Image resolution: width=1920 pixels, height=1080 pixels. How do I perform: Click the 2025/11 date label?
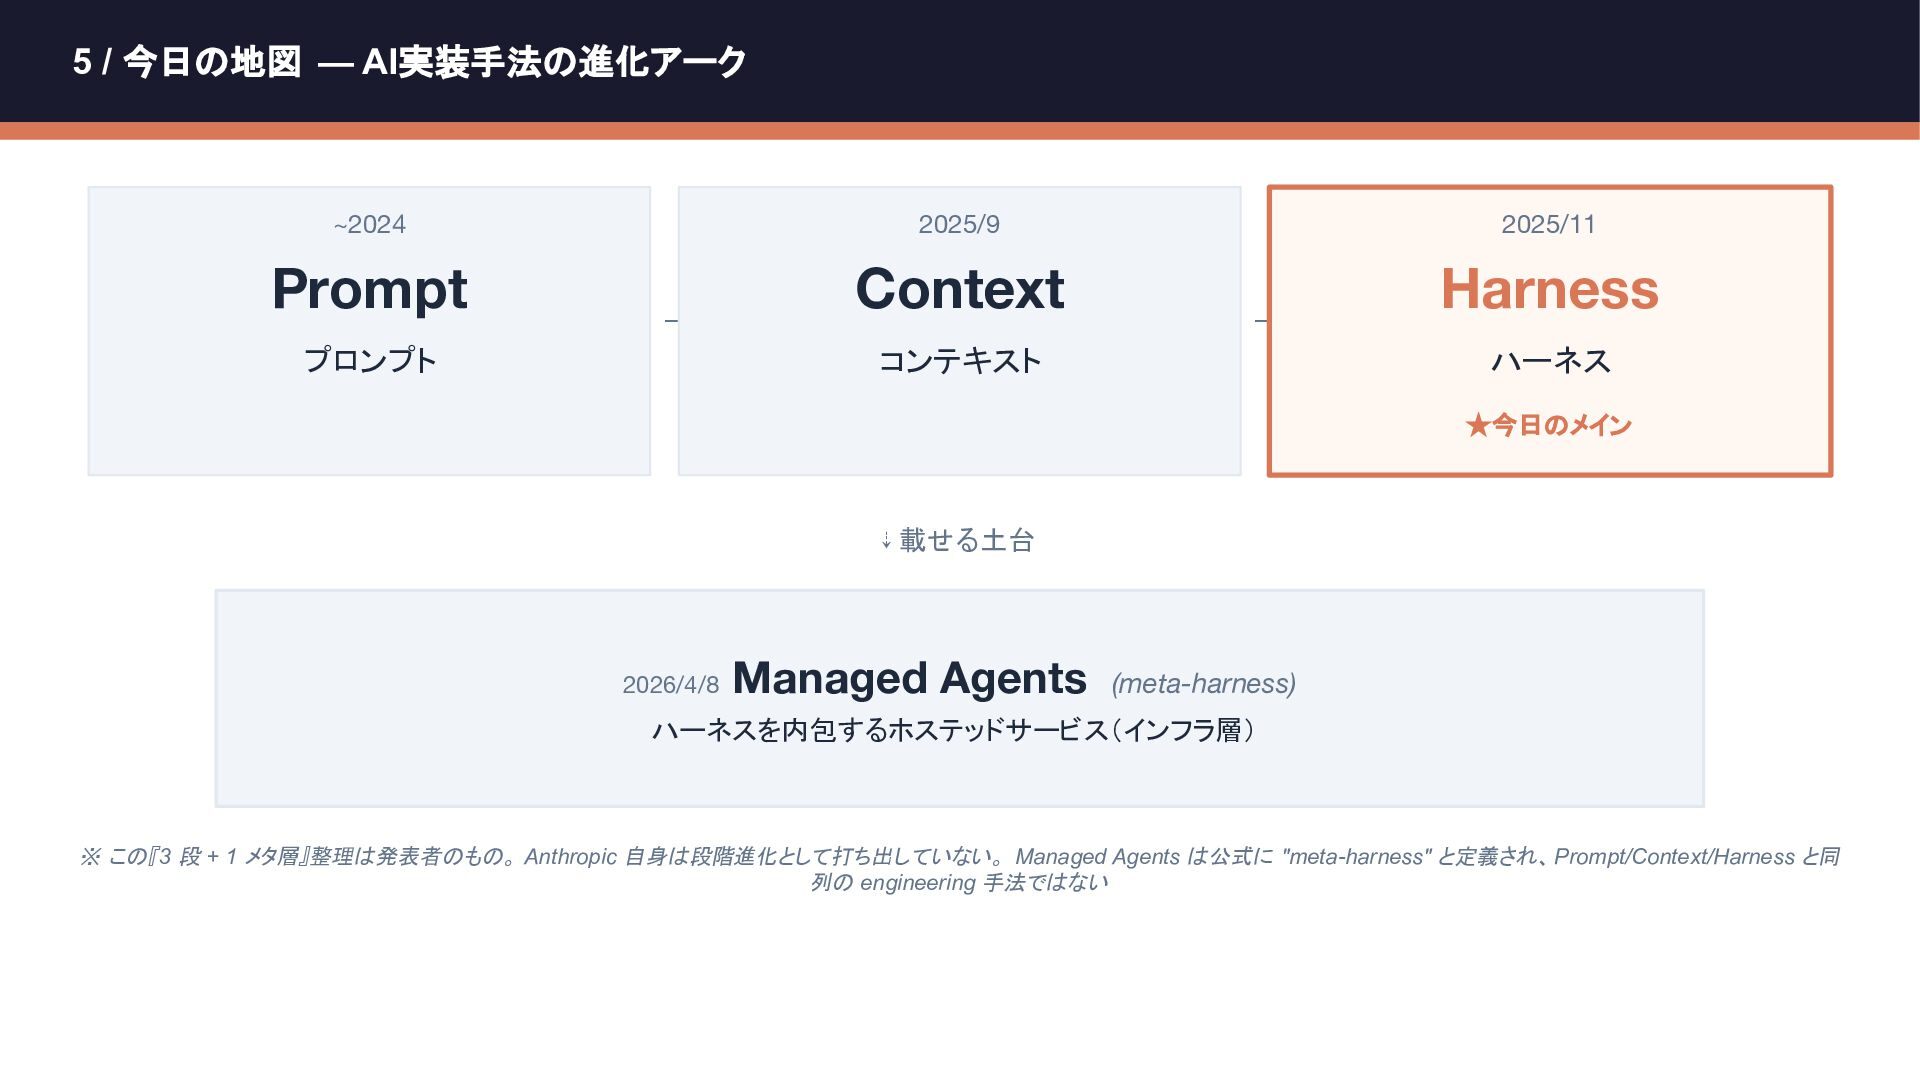pyautogui.click(x=1548, y=224)
